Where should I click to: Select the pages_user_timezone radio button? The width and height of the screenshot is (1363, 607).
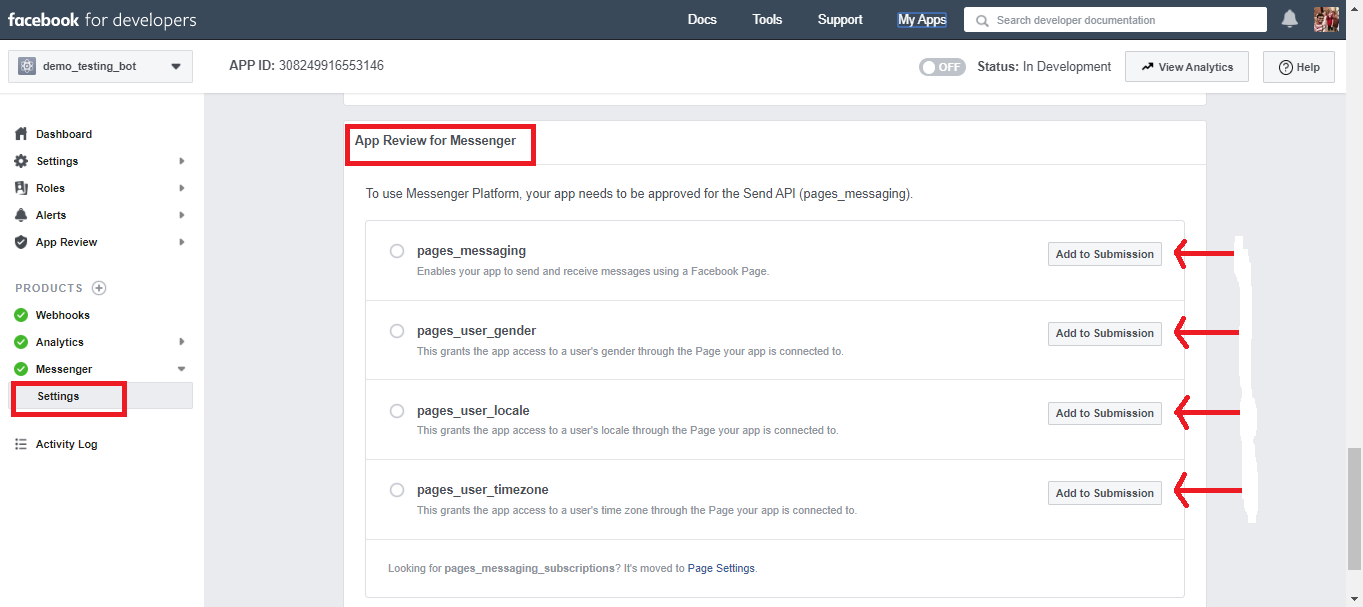[397, 490]
